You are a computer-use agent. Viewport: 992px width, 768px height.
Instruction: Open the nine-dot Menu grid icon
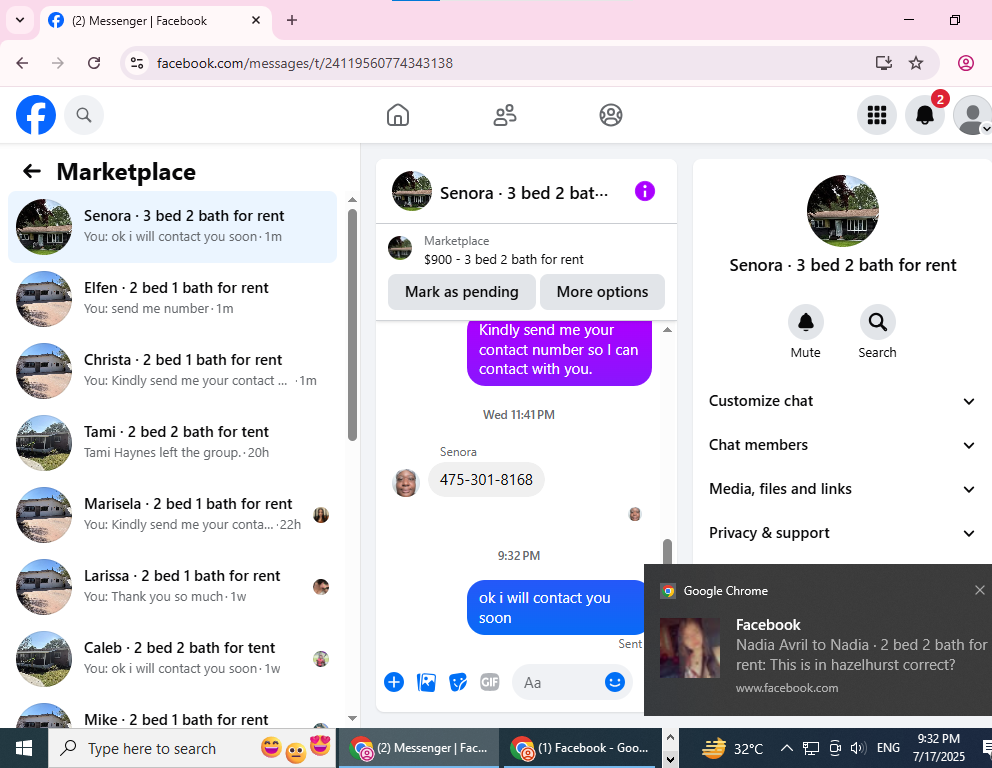coord(877,115)
